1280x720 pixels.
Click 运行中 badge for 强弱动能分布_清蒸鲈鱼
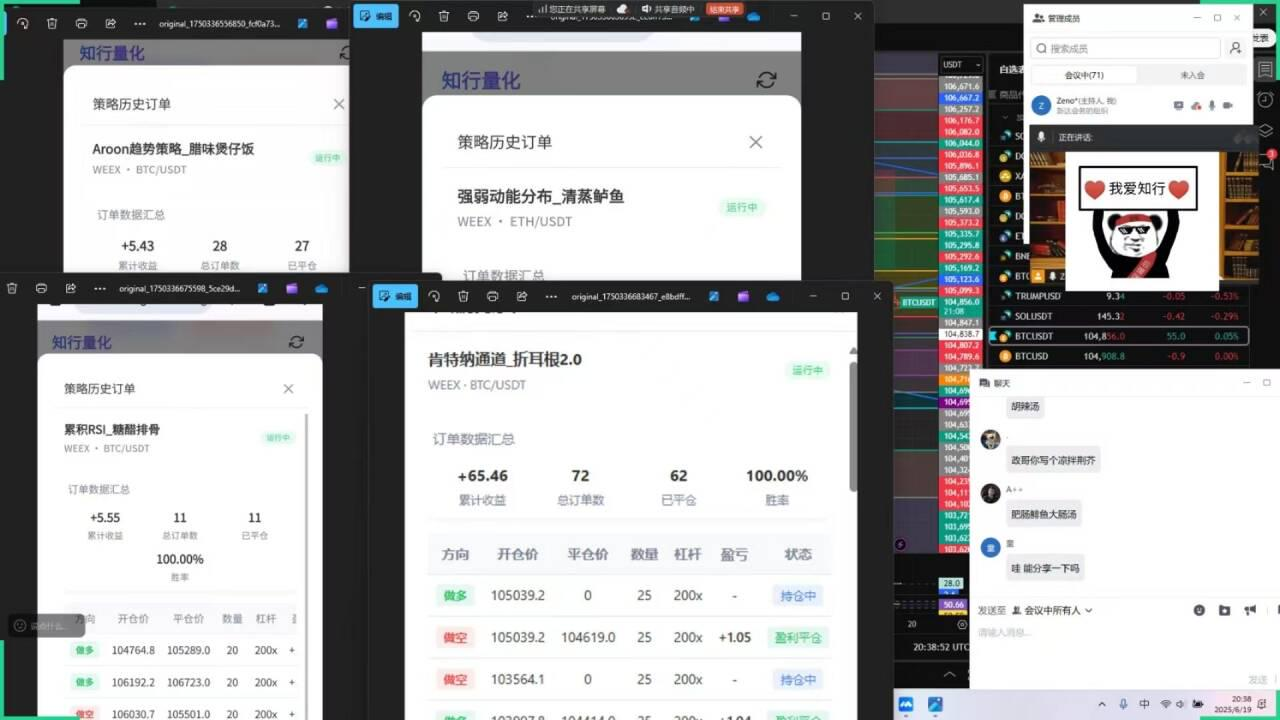coord(742,207)
